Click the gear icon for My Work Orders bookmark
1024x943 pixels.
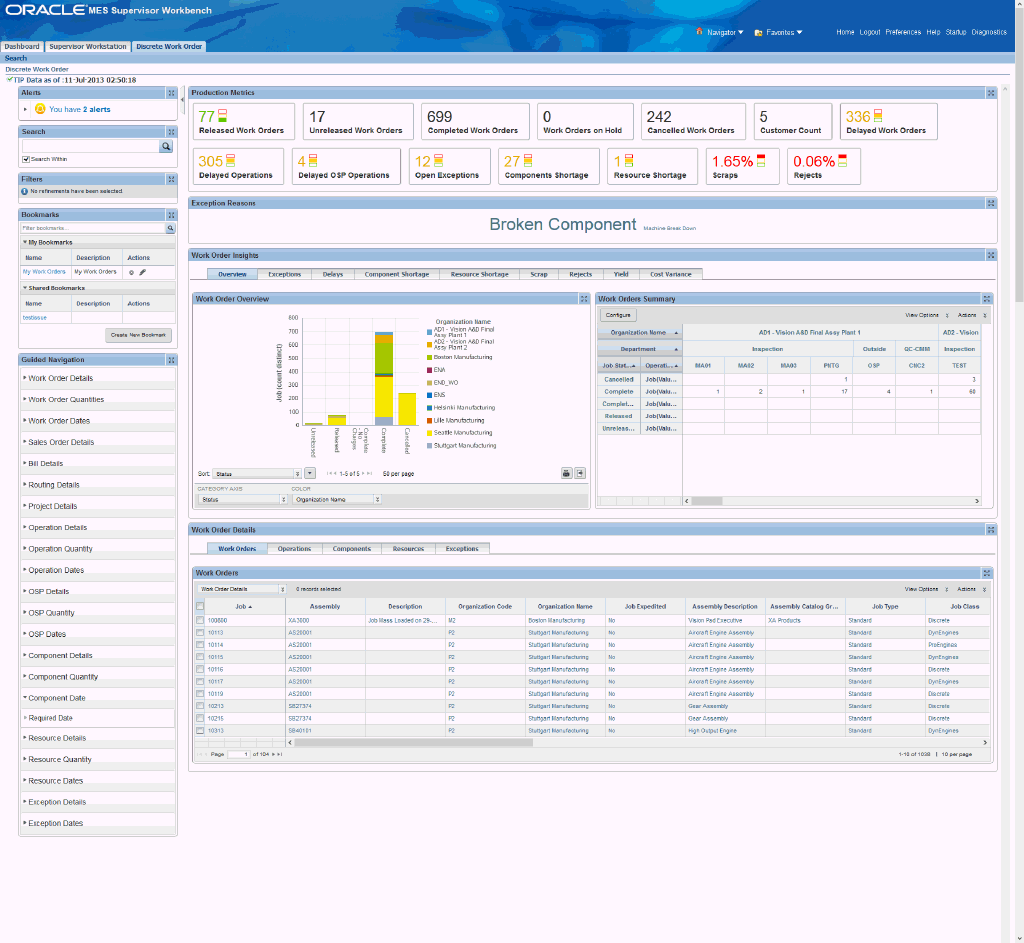tap(131, 272)
